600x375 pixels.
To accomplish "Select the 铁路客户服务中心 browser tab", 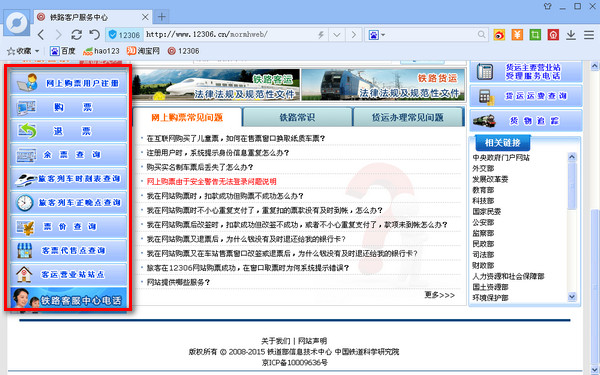I will tap(92, 17).
